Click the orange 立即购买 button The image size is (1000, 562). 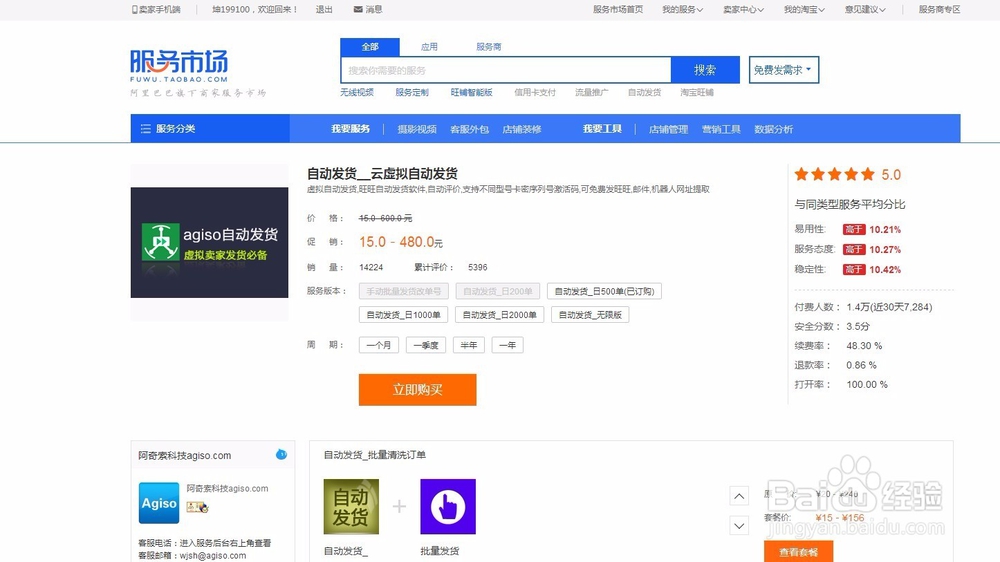click(418, 390)
